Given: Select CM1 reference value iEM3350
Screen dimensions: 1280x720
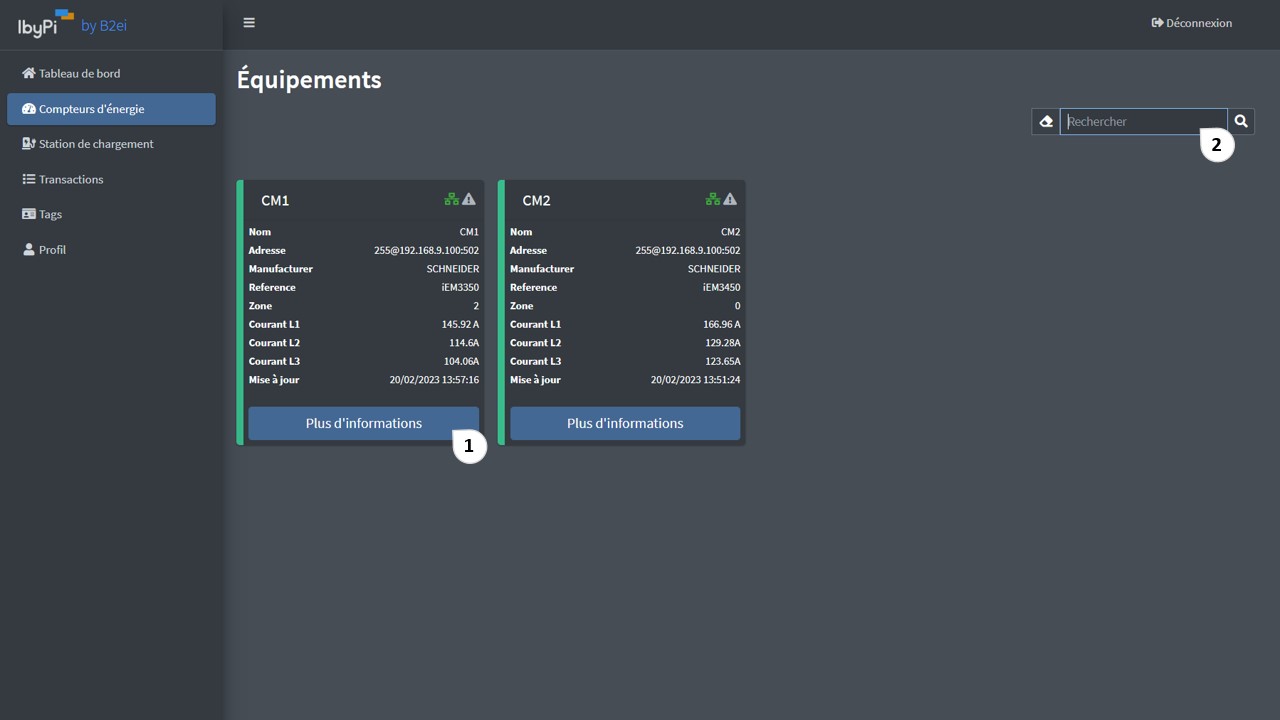Looking at the screenshot, I should click(x=460, y=287).
